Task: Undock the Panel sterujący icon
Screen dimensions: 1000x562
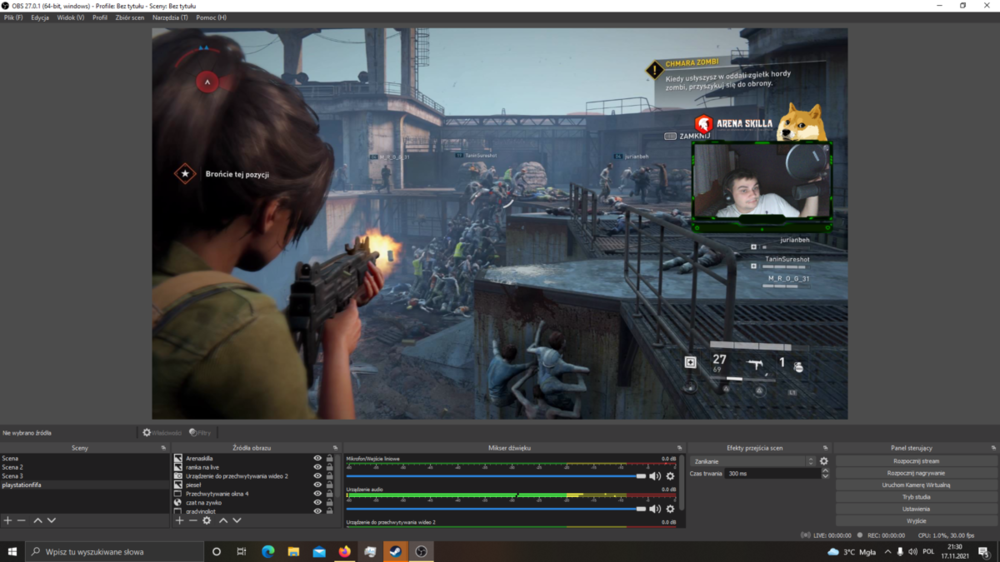Action: 993,448
